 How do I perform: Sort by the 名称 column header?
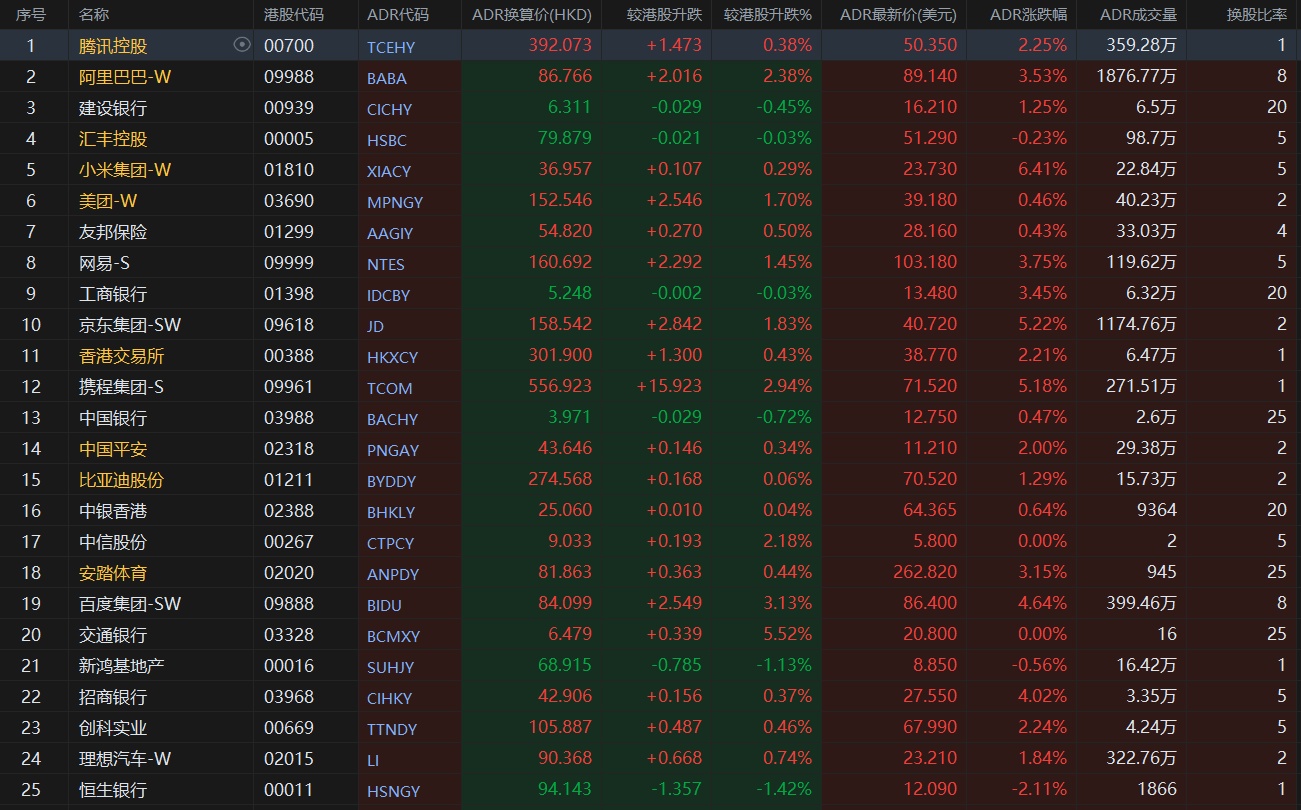(94, 15)
